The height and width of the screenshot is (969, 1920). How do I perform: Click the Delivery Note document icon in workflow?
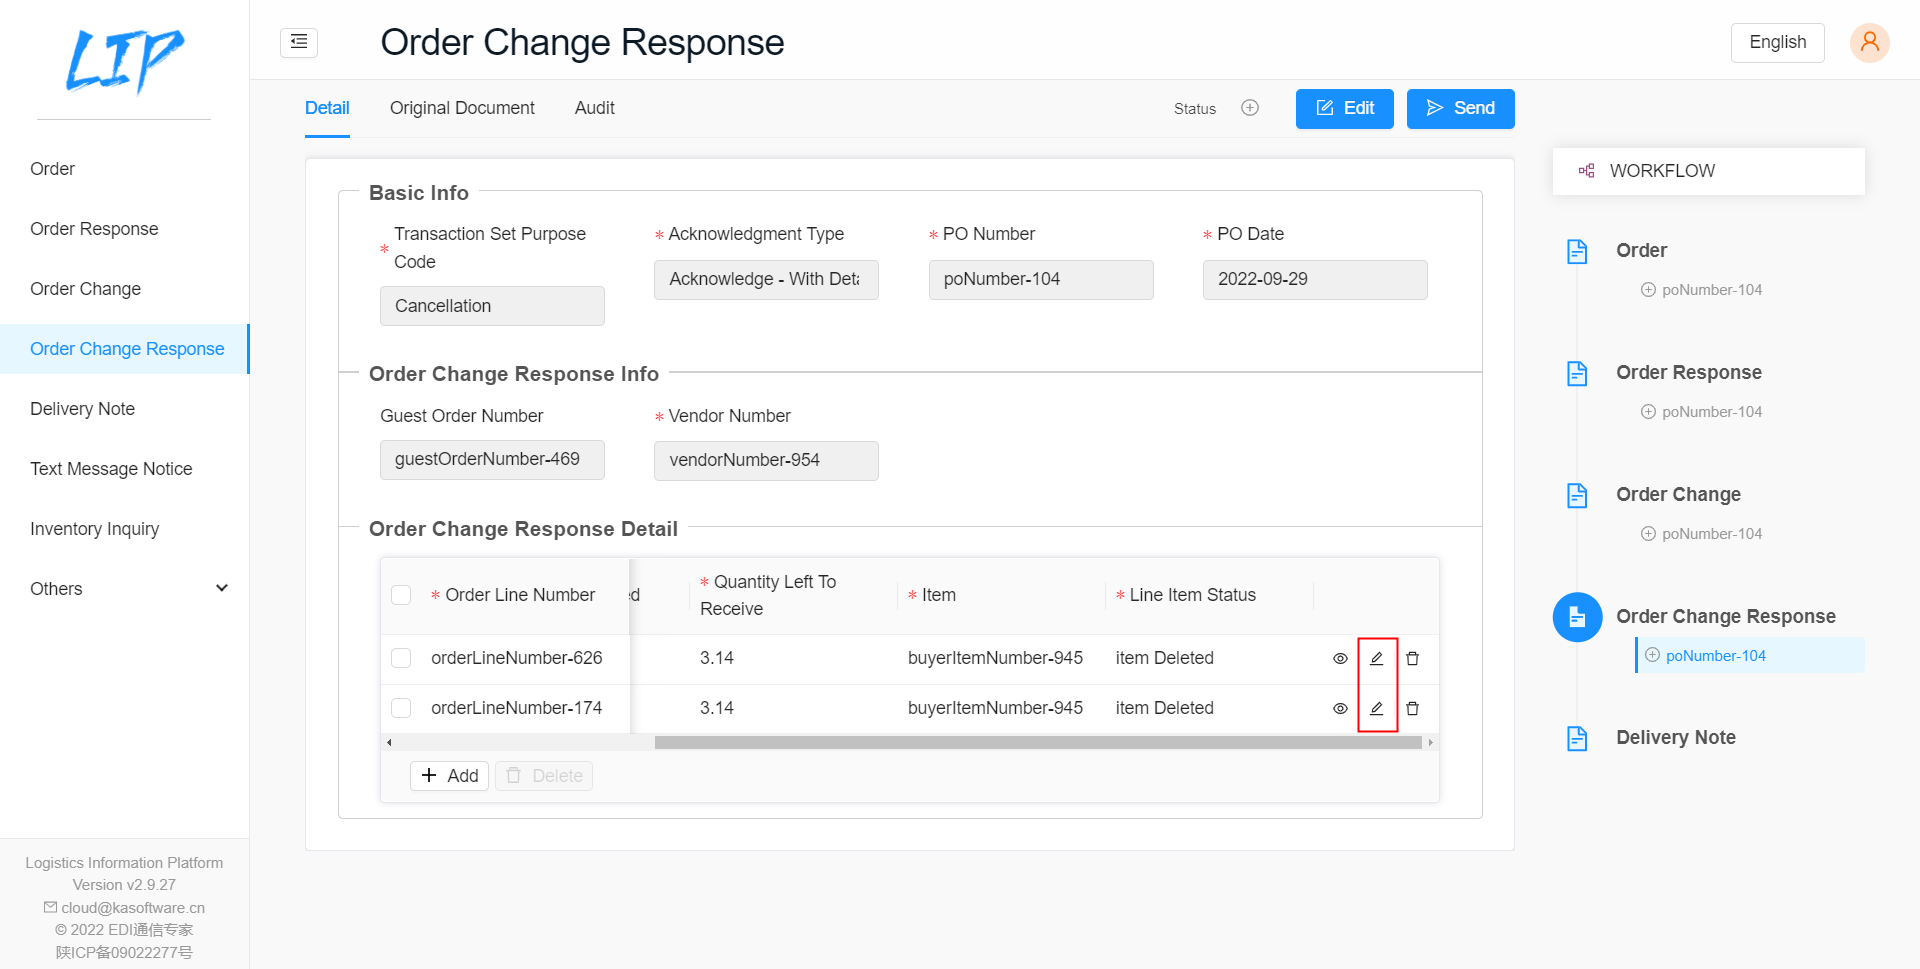pos(1577,738)
